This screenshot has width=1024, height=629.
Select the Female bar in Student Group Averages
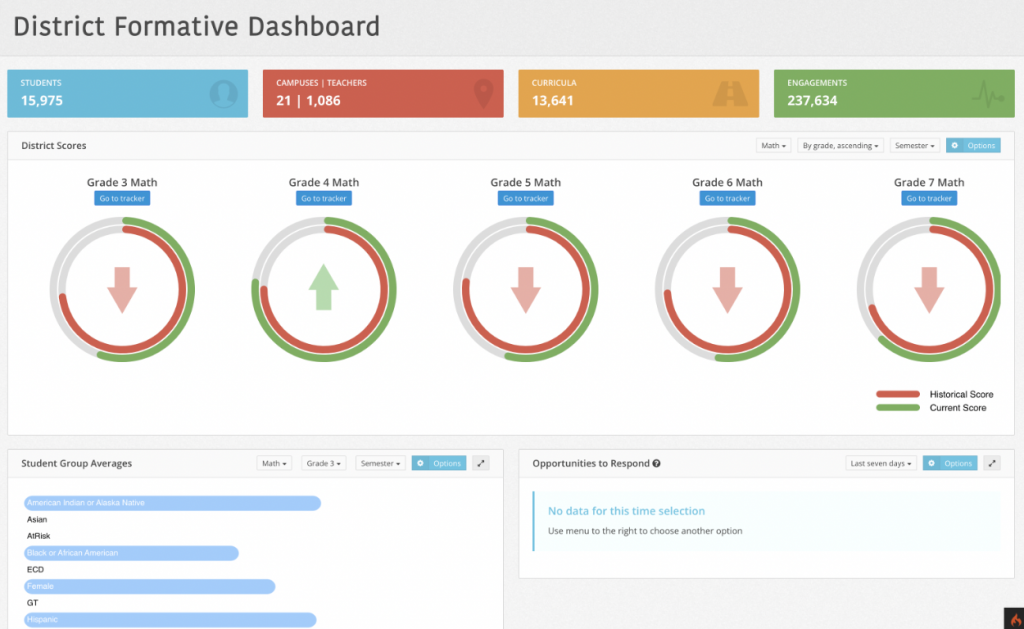point(150,586)
